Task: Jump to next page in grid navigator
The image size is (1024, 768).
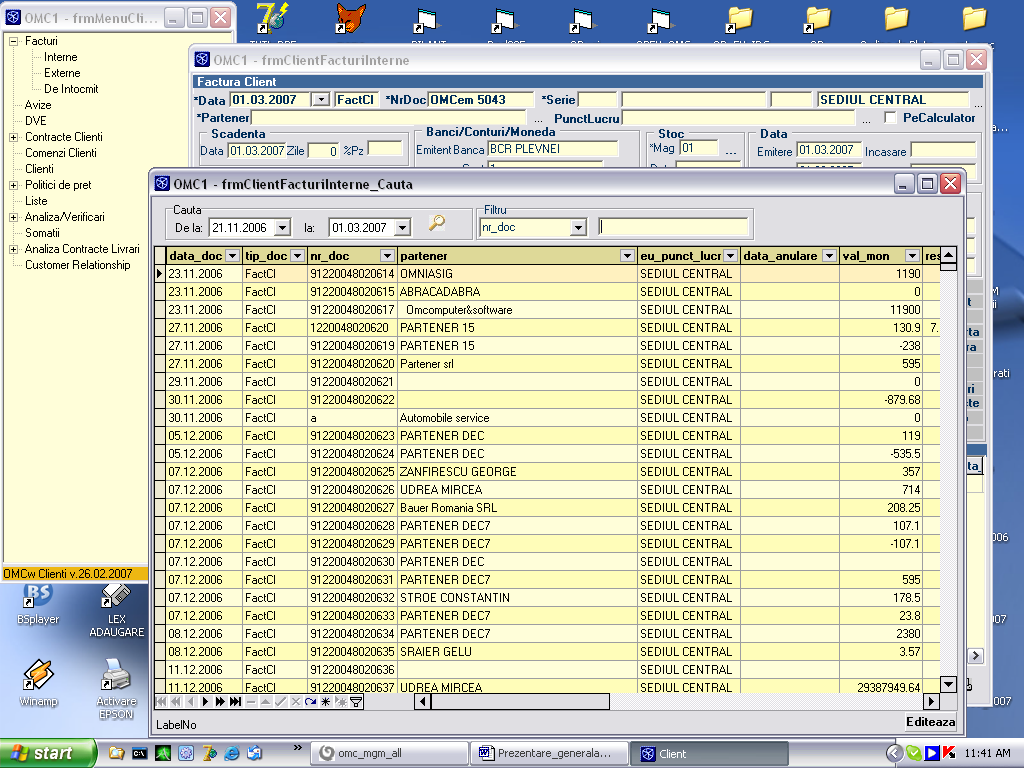Action: tap(220, 702)
